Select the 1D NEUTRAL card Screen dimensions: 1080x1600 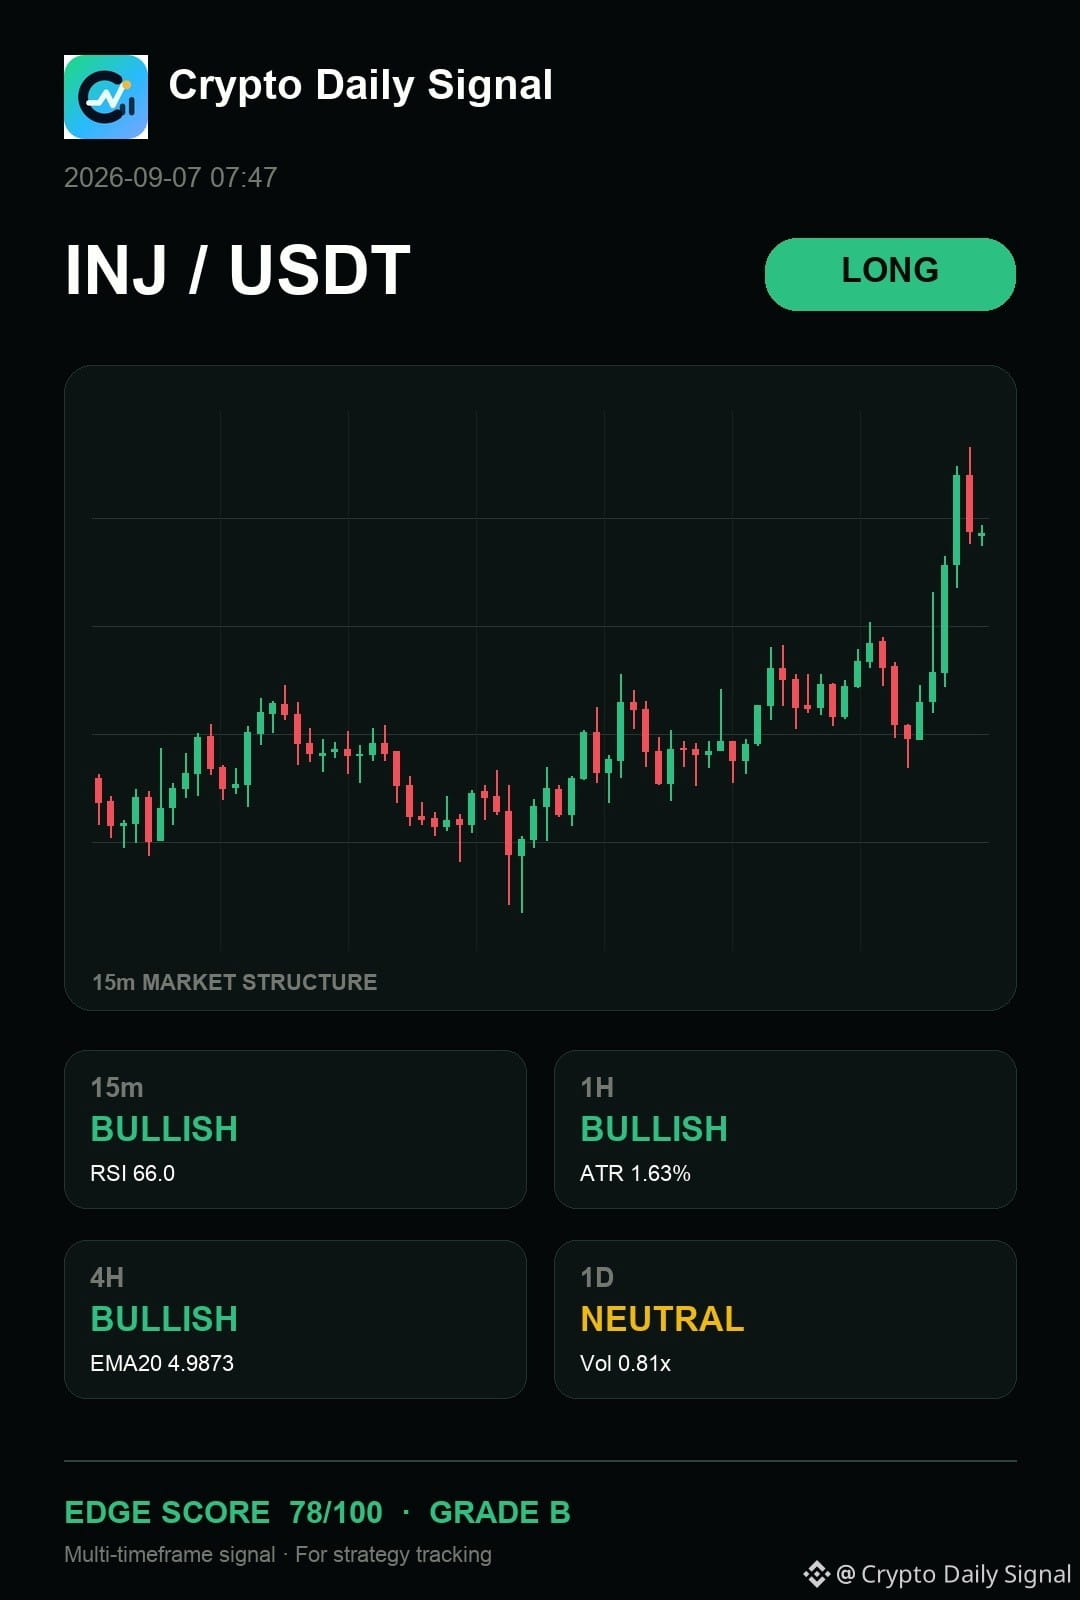tap(785, 1319)
